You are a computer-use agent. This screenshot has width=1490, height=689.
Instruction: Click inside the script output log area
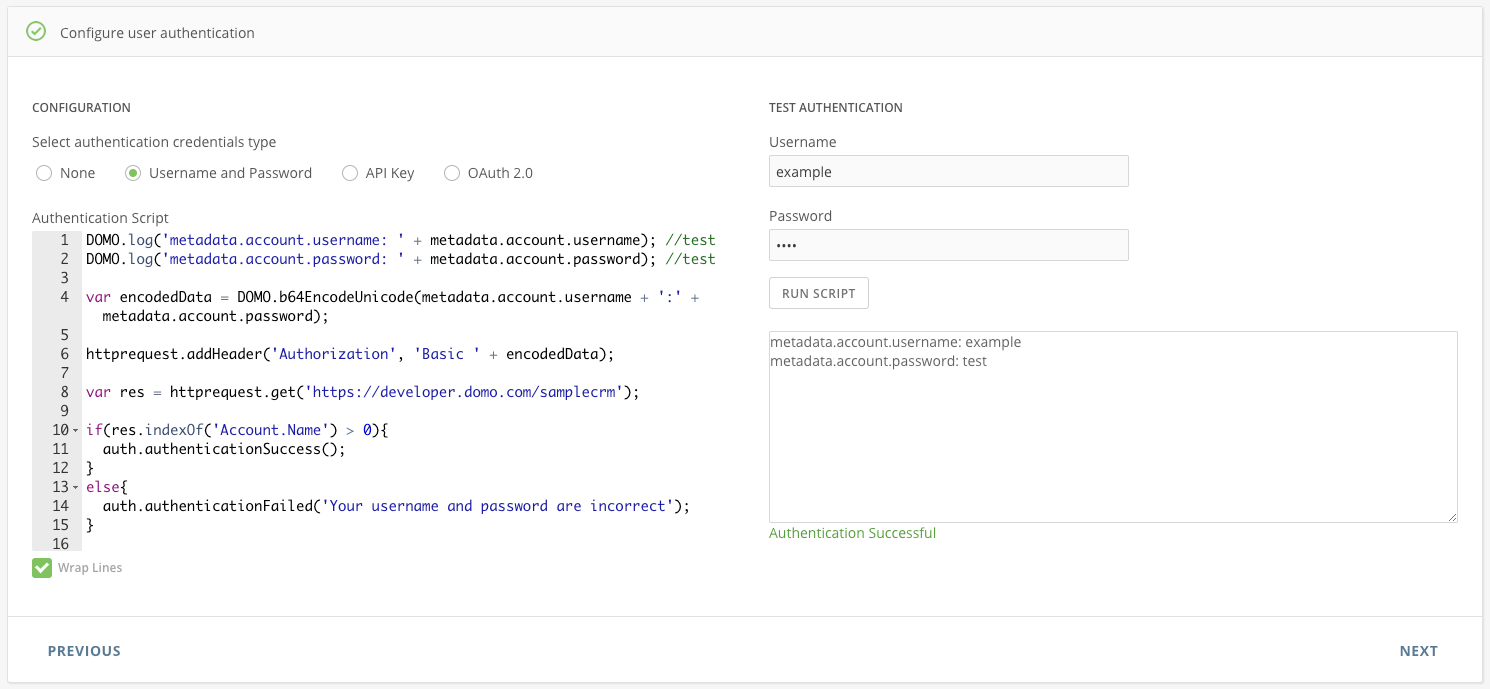(1113, 427)
